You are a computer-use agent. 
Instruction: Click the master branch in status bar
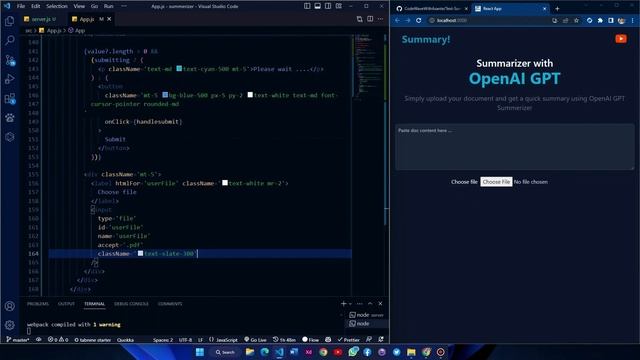(x=18, y=340)
